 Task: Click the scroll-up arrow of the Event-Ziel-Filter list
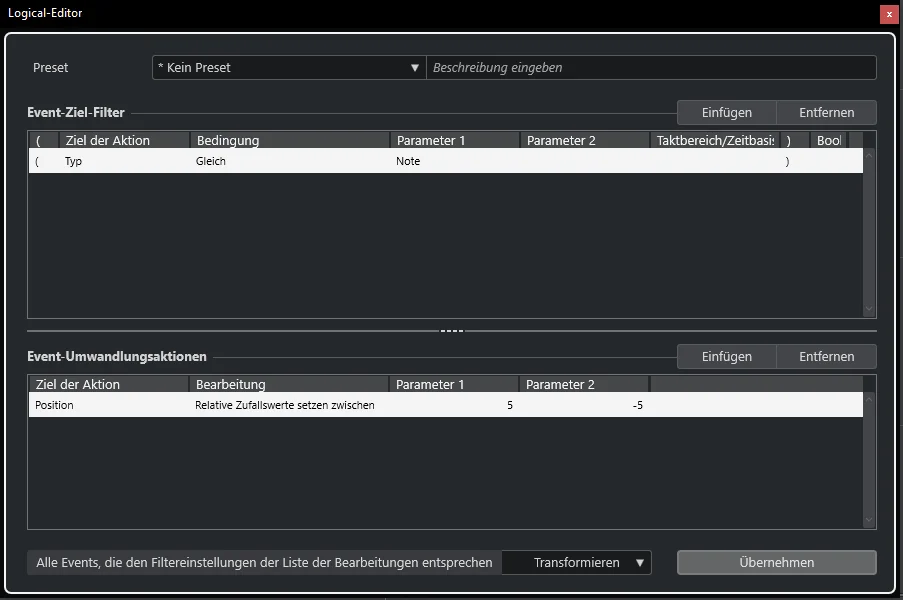(x=869, y=155)
